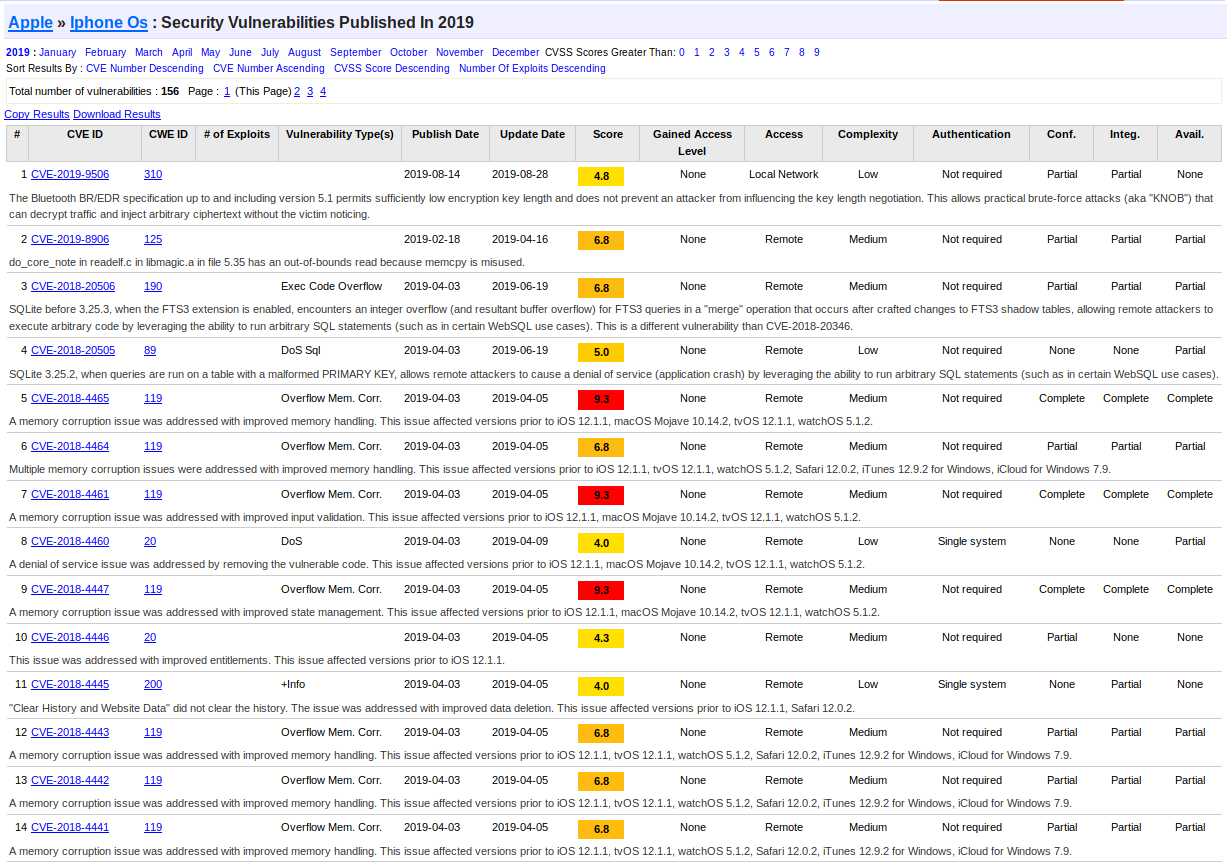Sort by Number Of Exploits Descending

(x=531, y=68)
